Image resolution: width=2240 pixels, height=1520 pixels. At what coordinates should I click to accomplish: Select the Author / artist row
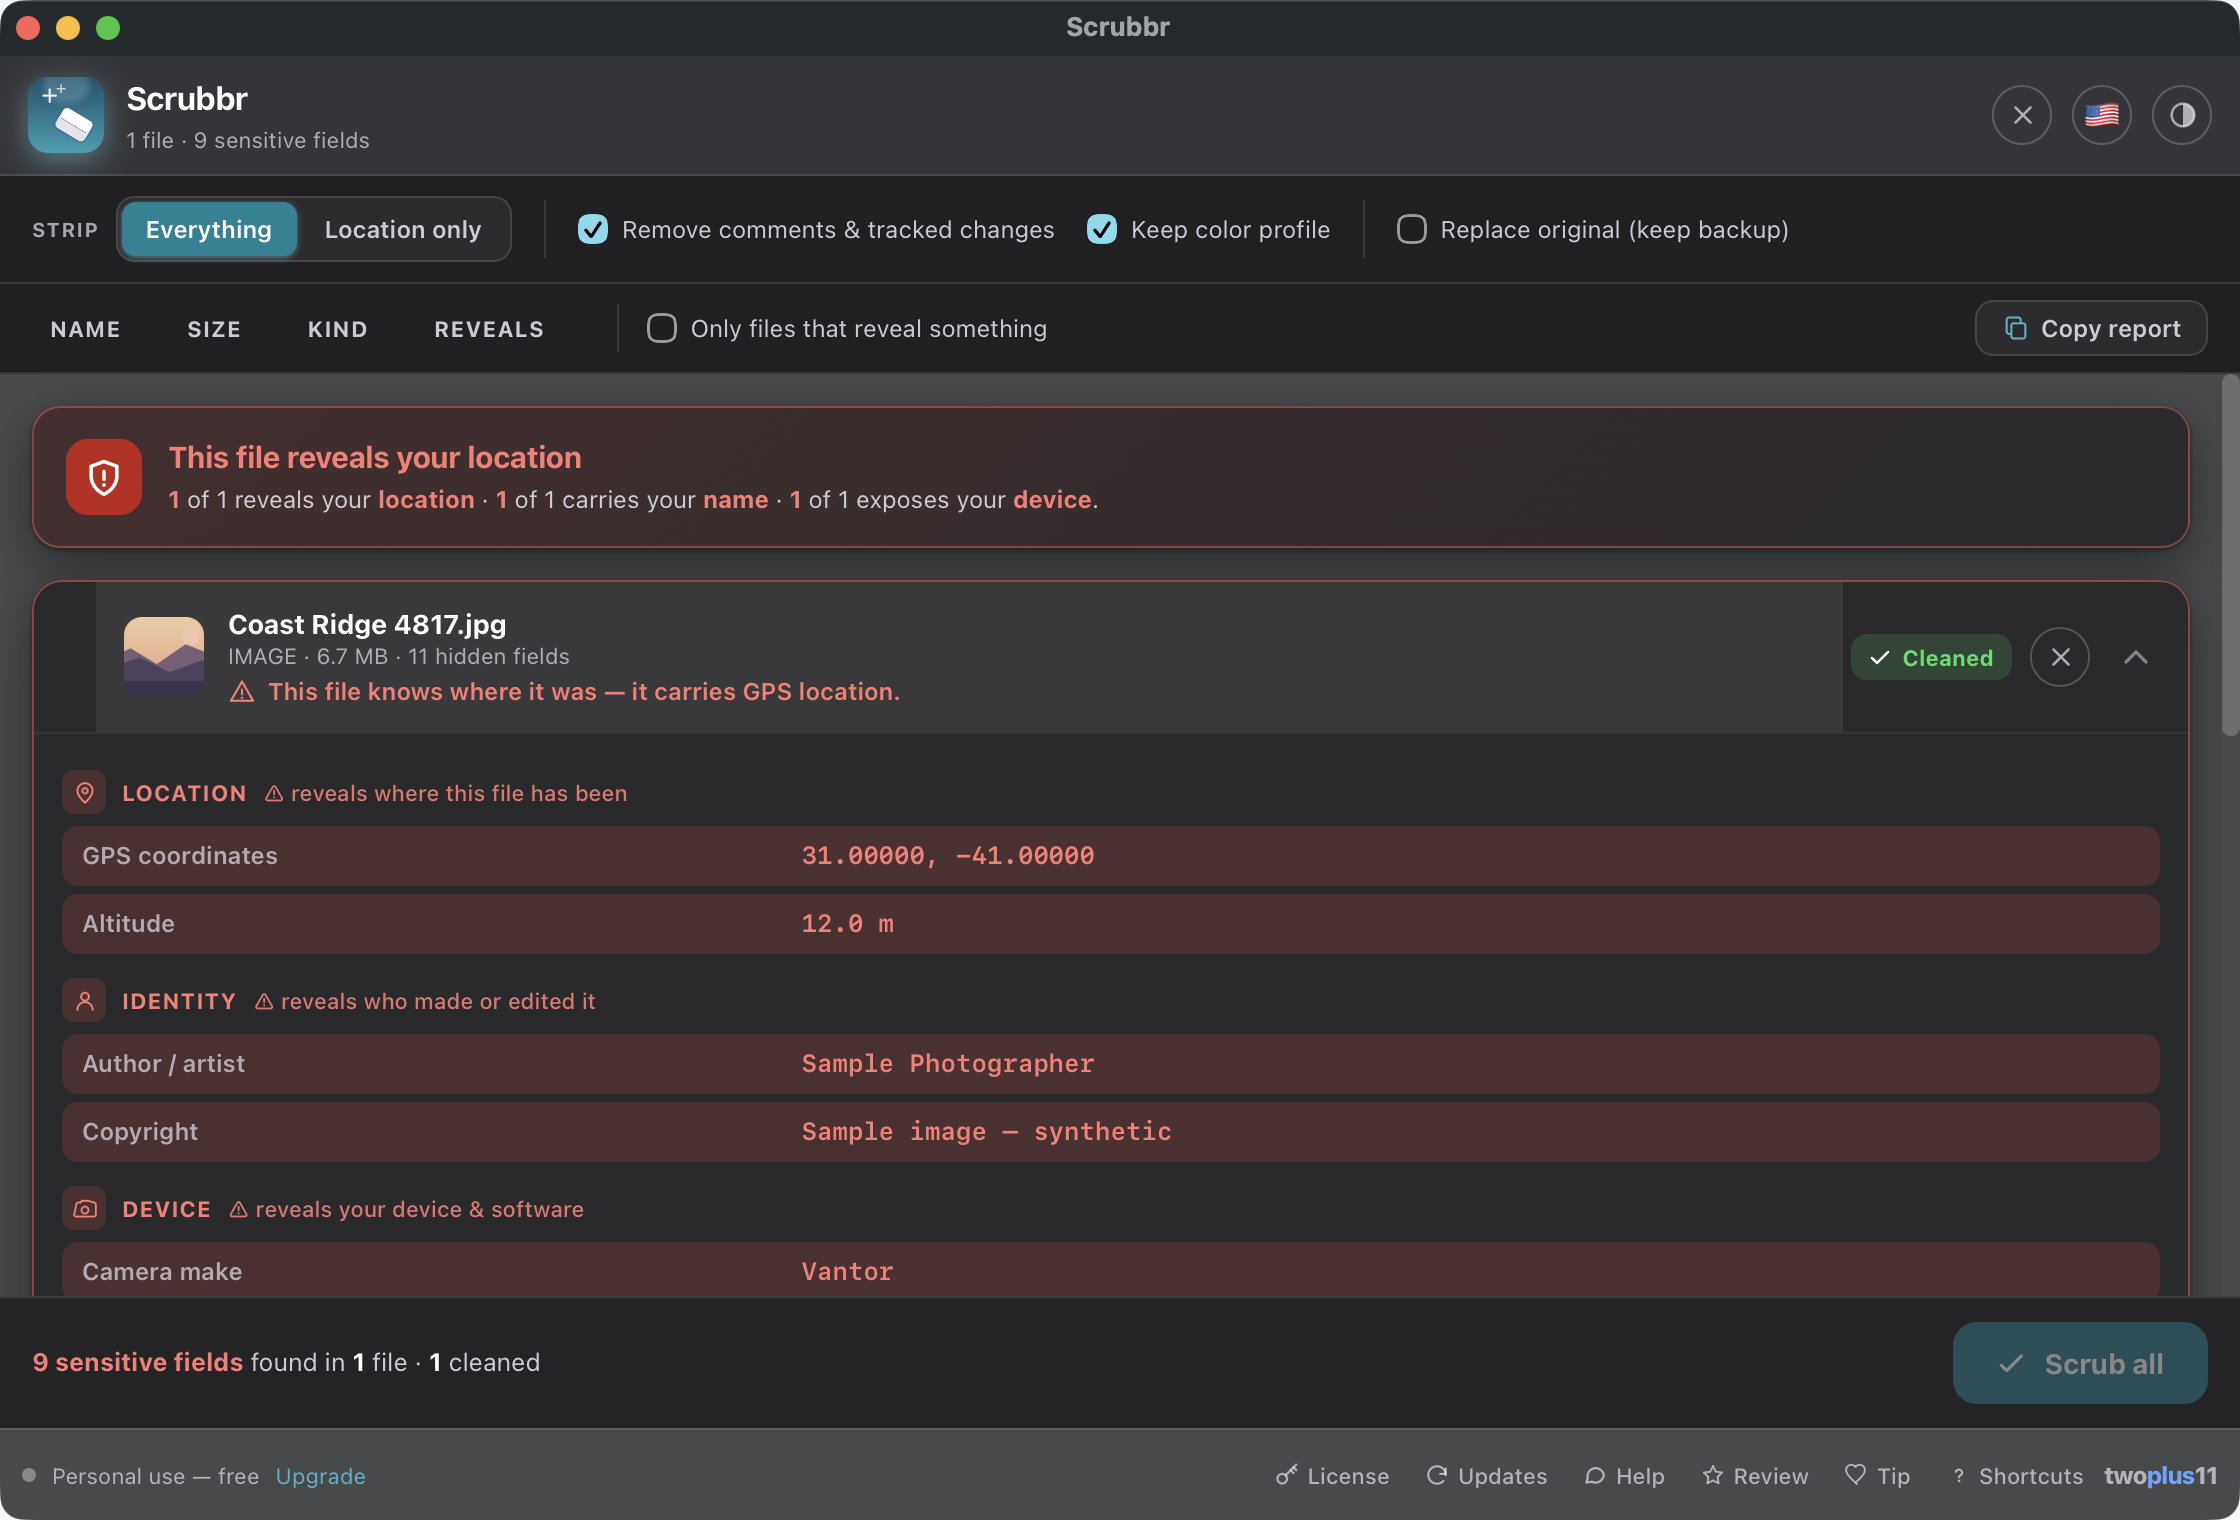(x=1111, y=1063)
